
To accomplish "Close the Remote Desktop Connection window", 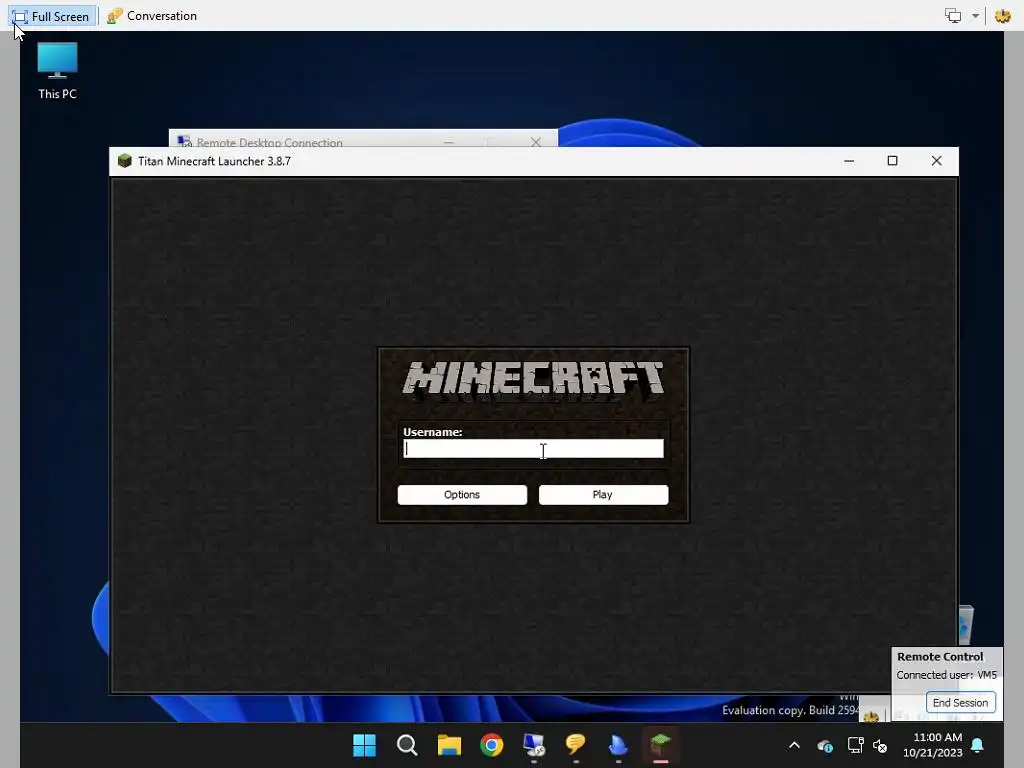I will click(536, 142).
